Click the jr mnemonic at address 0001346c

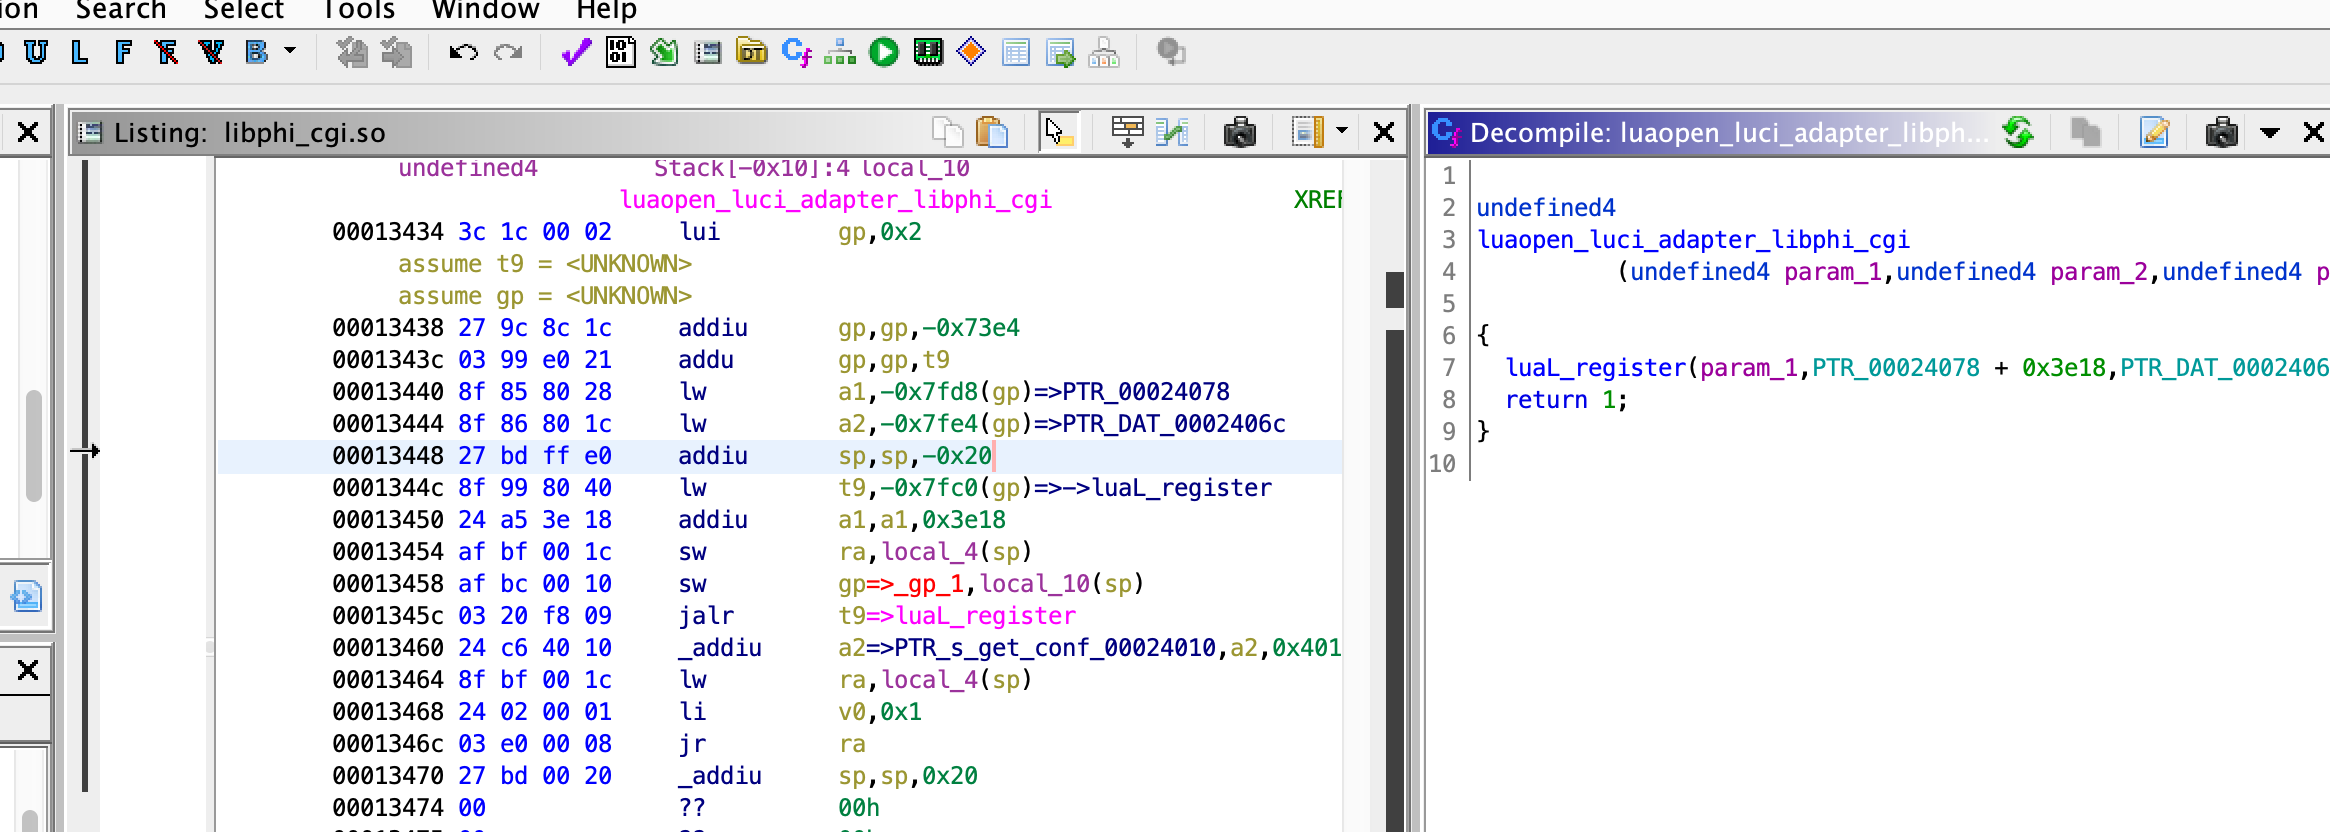click(692, 744)
